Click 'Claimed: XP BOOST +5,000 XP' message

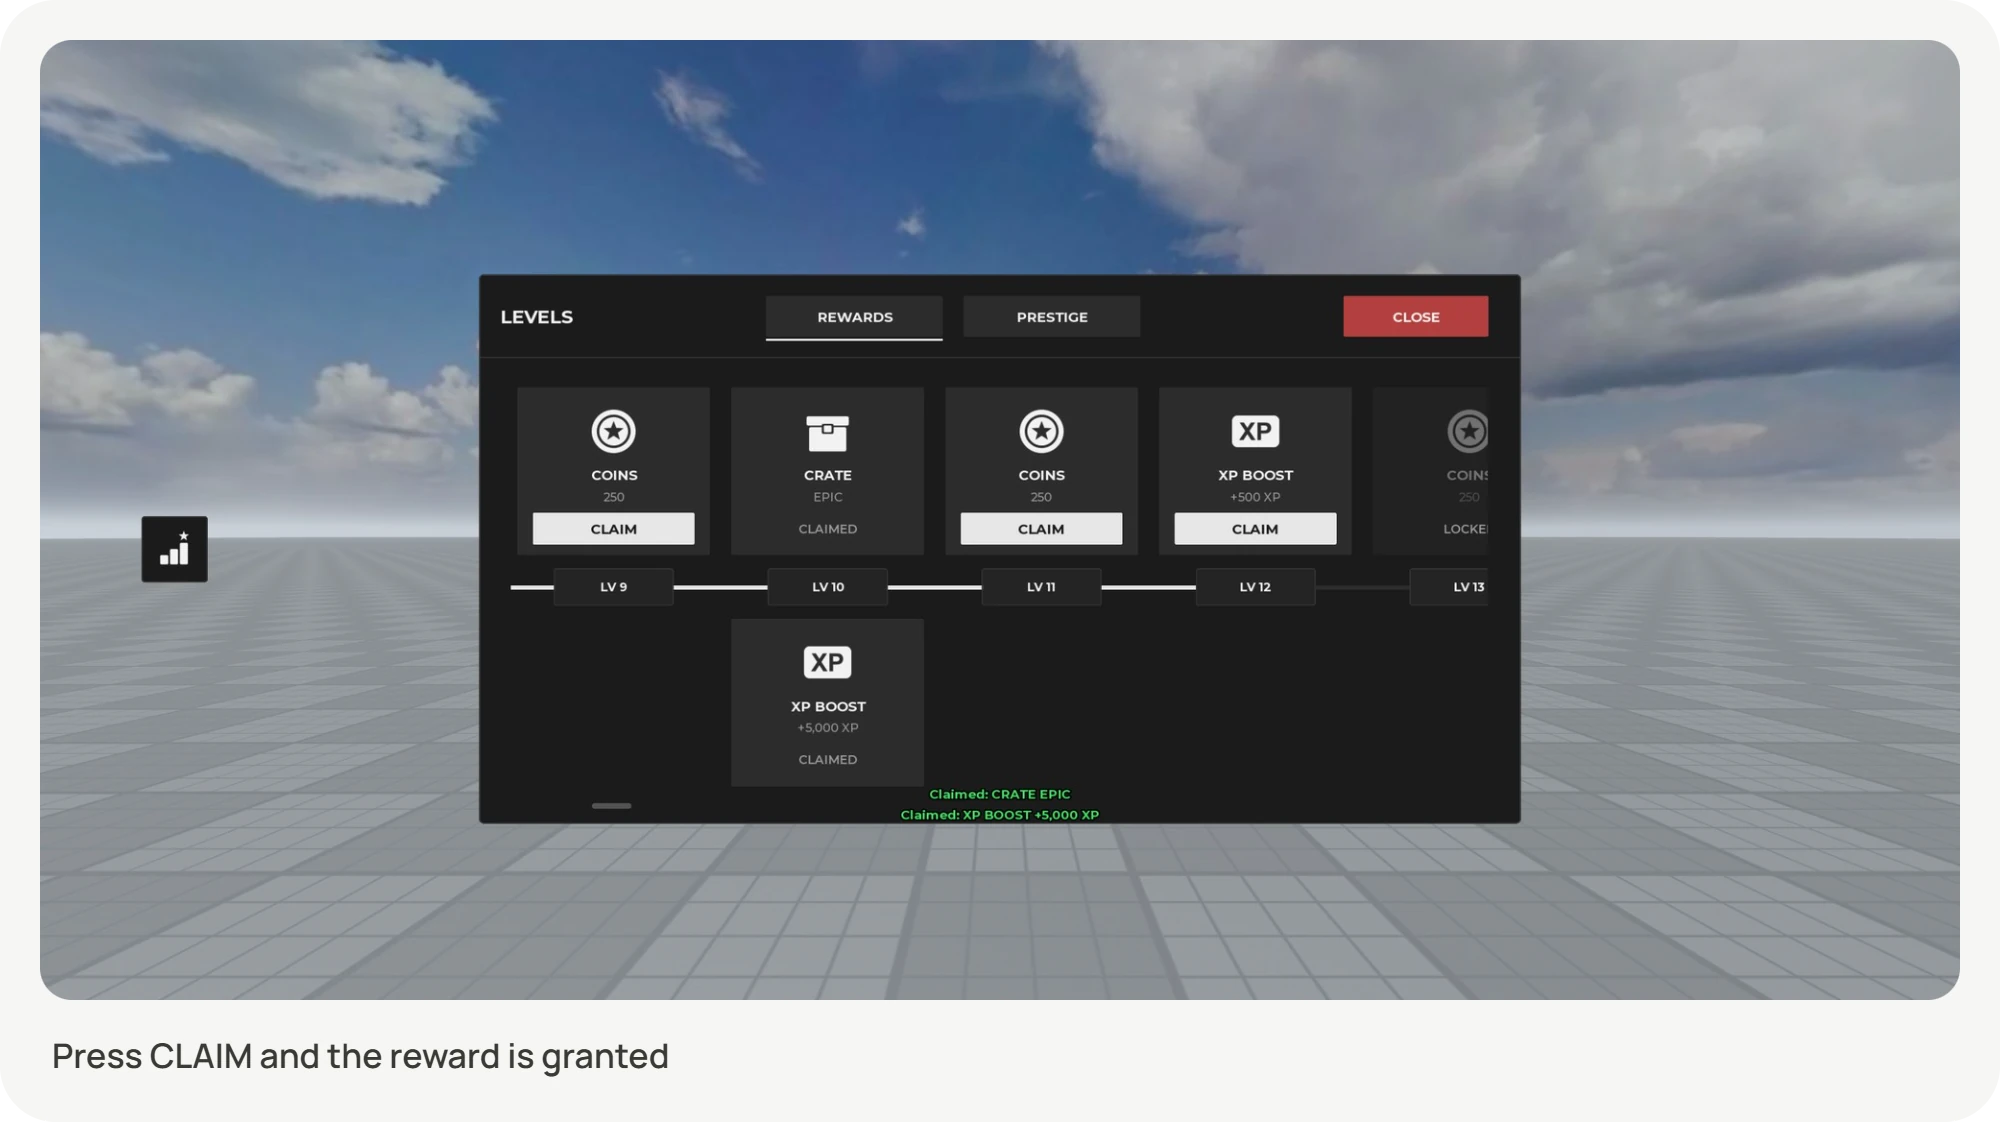click(1000, 815)
